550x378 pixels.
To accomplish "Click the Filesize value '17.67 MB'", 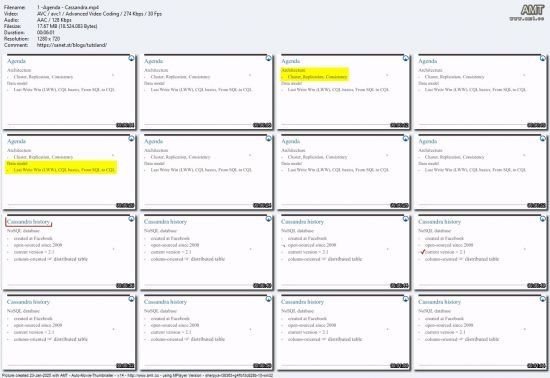I will [67, 26].
